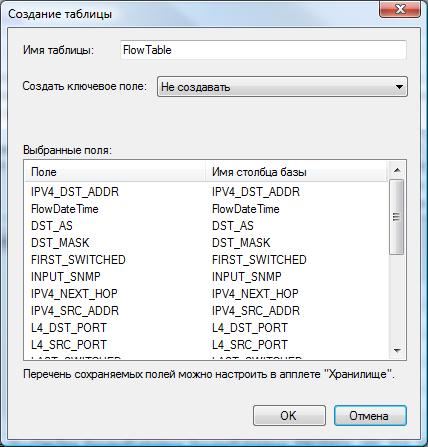428x447 pixels.
Task: Click the OK button
Action: (289, 415)
